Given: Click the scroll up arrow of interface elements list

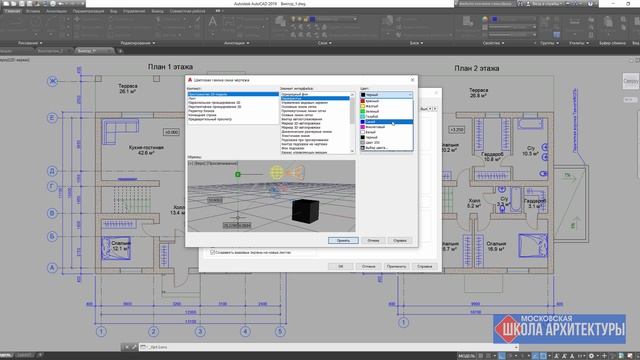Looking at the screenshot, I should point(353,95).
